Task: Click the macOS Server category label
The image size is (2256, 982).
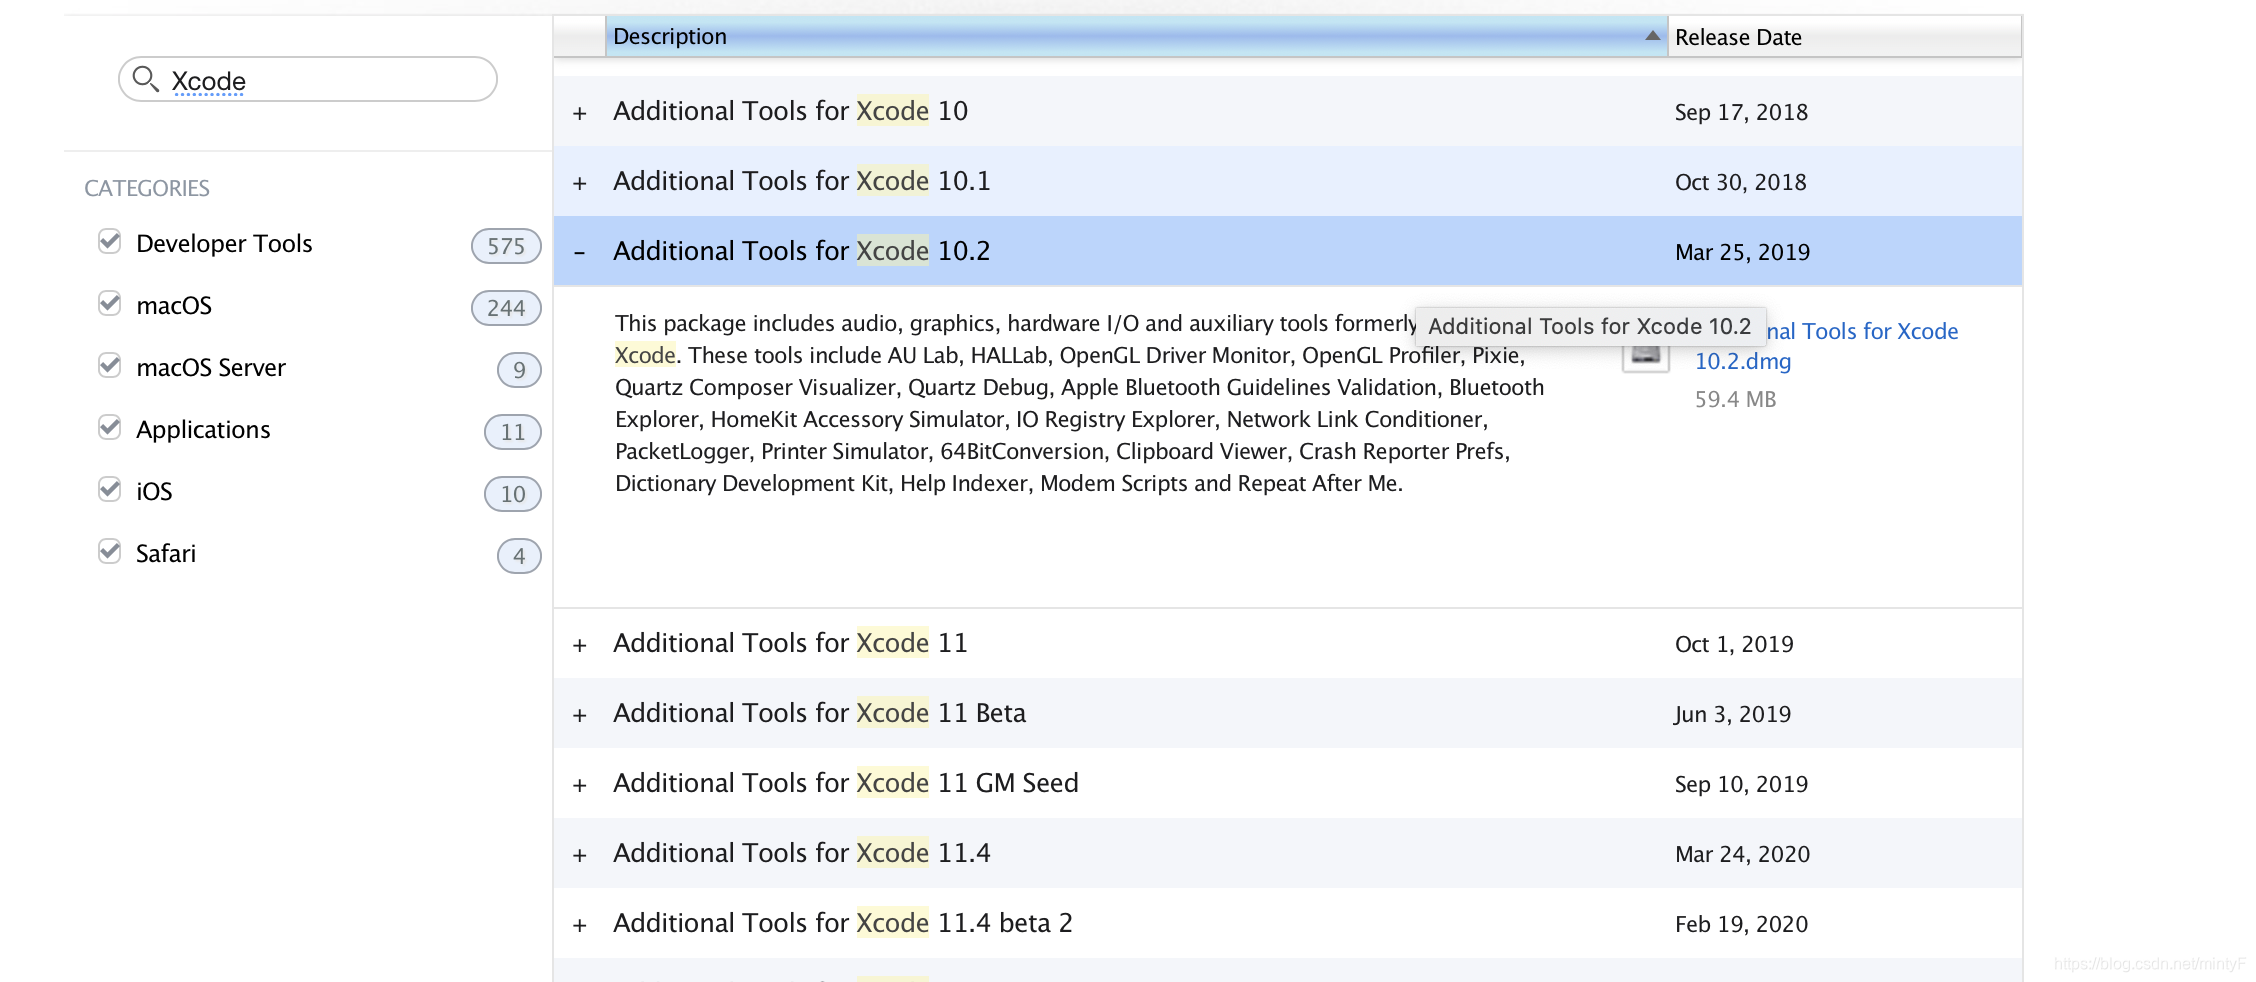Action: [211, 367]
